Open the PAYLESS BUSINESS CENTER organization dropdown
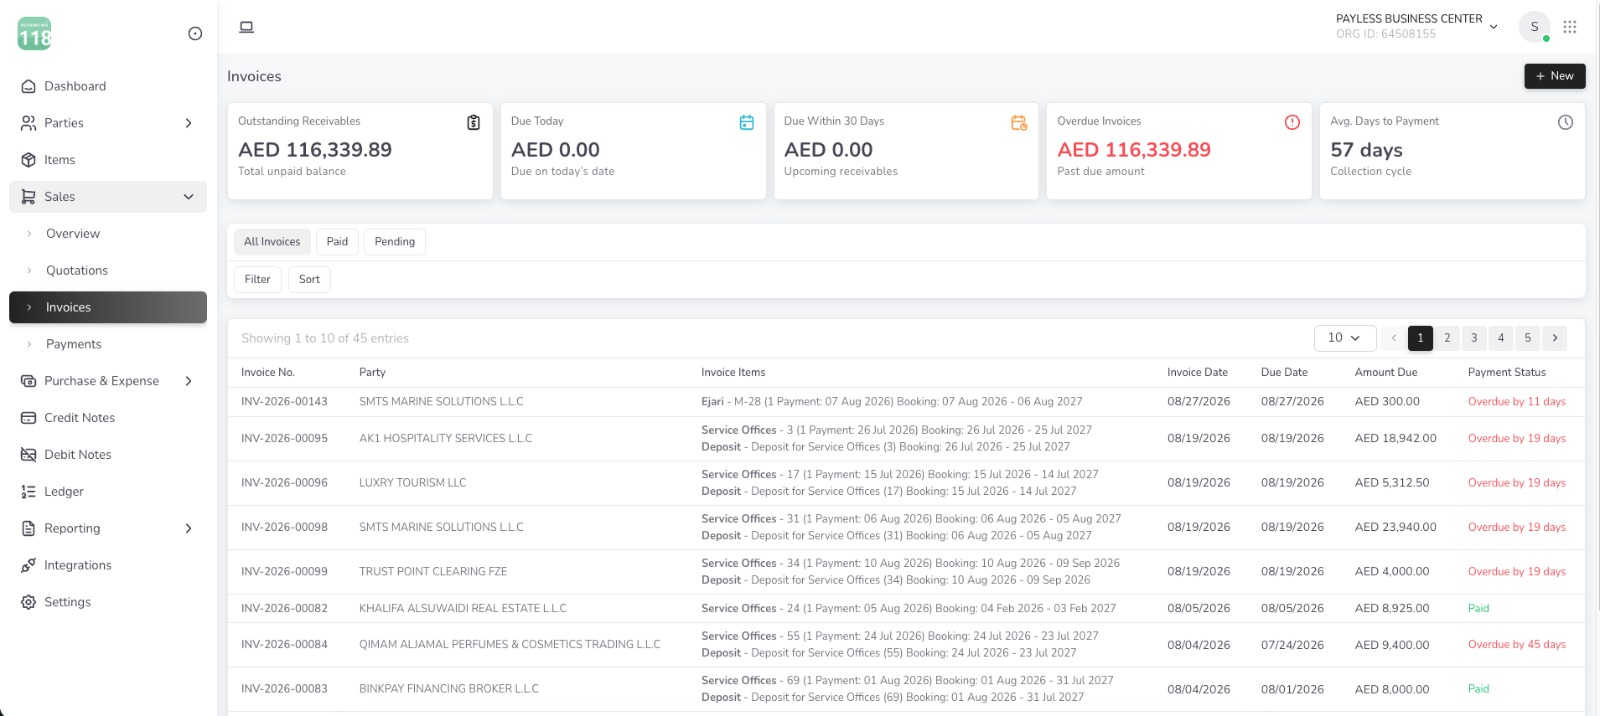 [x=1417, y=26]
